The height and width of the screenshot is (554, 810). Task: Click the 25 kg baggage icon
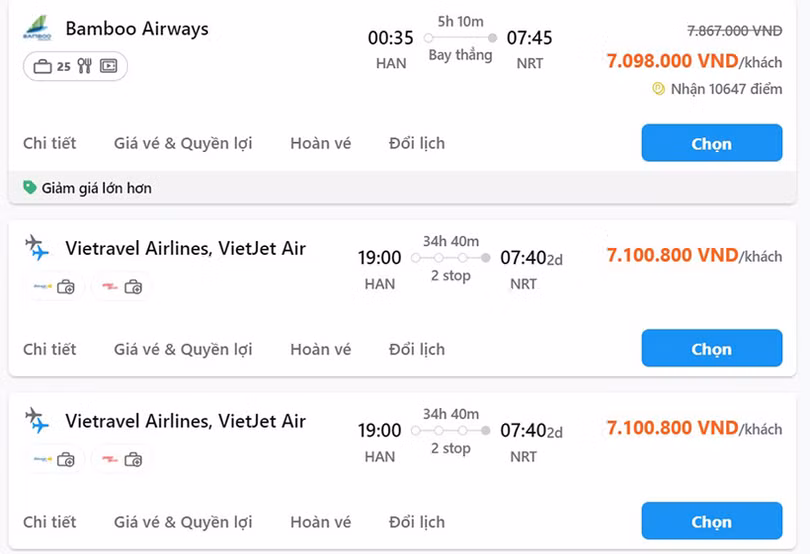(43, 66)
